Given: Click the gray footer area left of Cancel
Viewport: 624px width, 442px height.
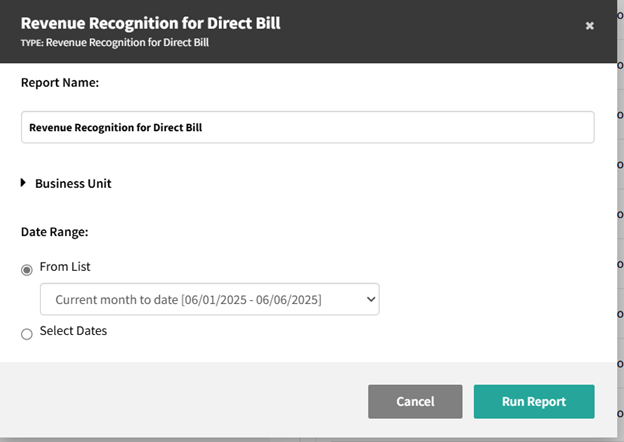Looking at the screenshot, I should 180,402.
